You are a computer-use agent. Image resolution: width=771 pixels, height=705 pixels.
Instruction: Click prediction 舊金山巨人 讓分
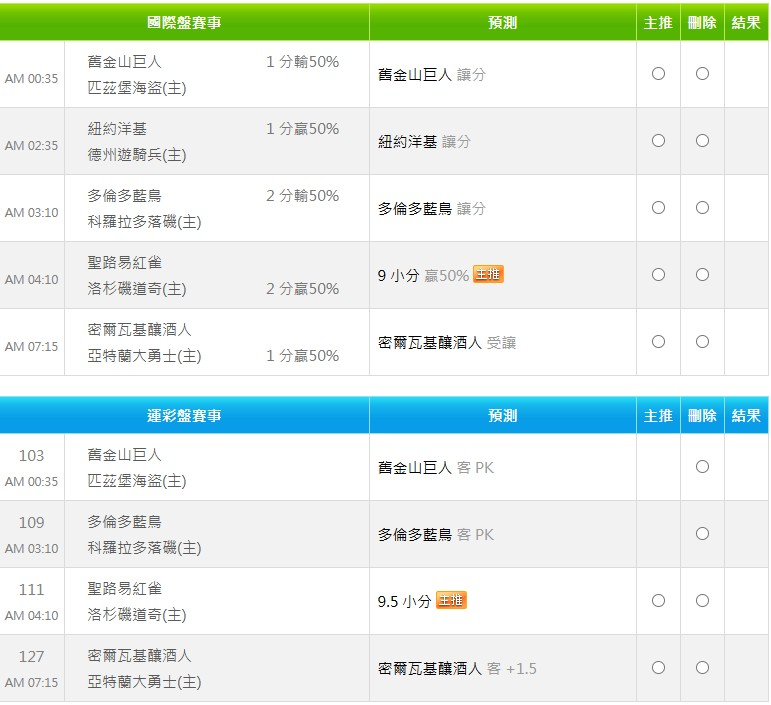(x=432, y=74)
